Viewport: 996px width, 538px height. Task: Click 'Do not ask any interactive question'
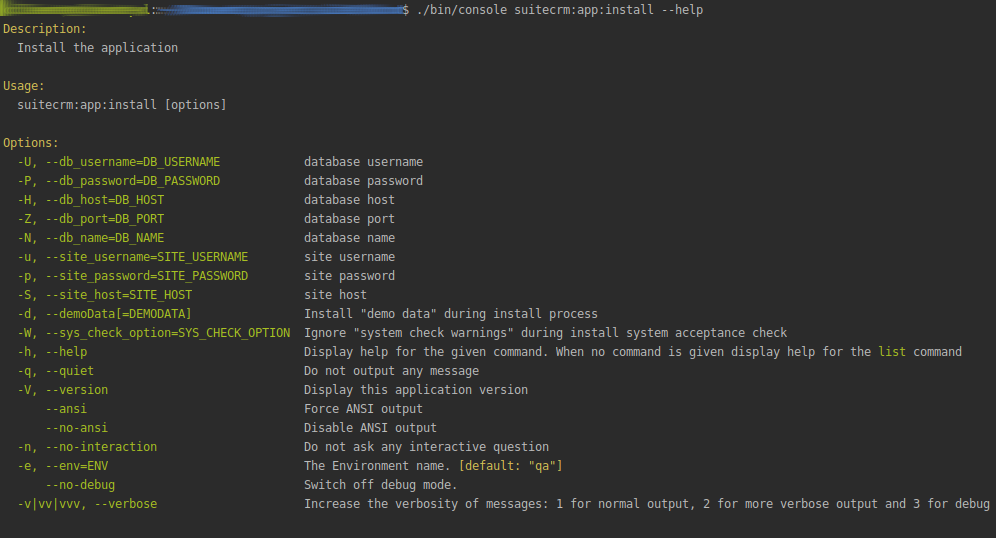pyautogui.click(x=426, y=448)
